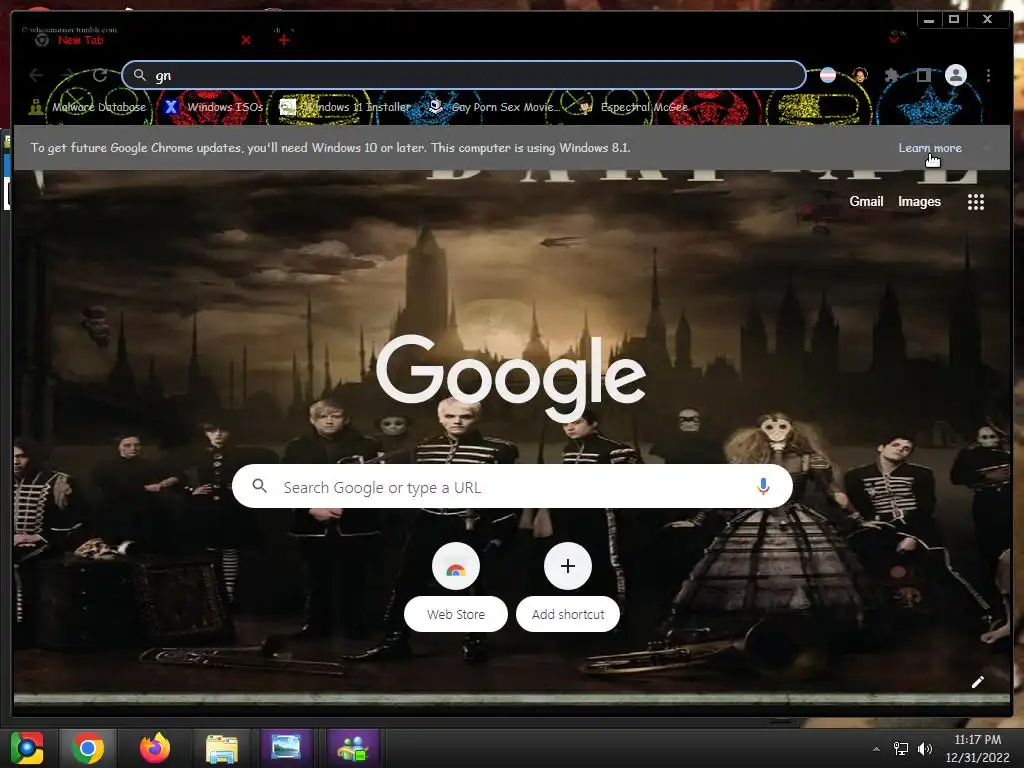Click the magnifier icon in Google search box
The width and height of the screenshot is (1024, 768).
tap(259, 487)
